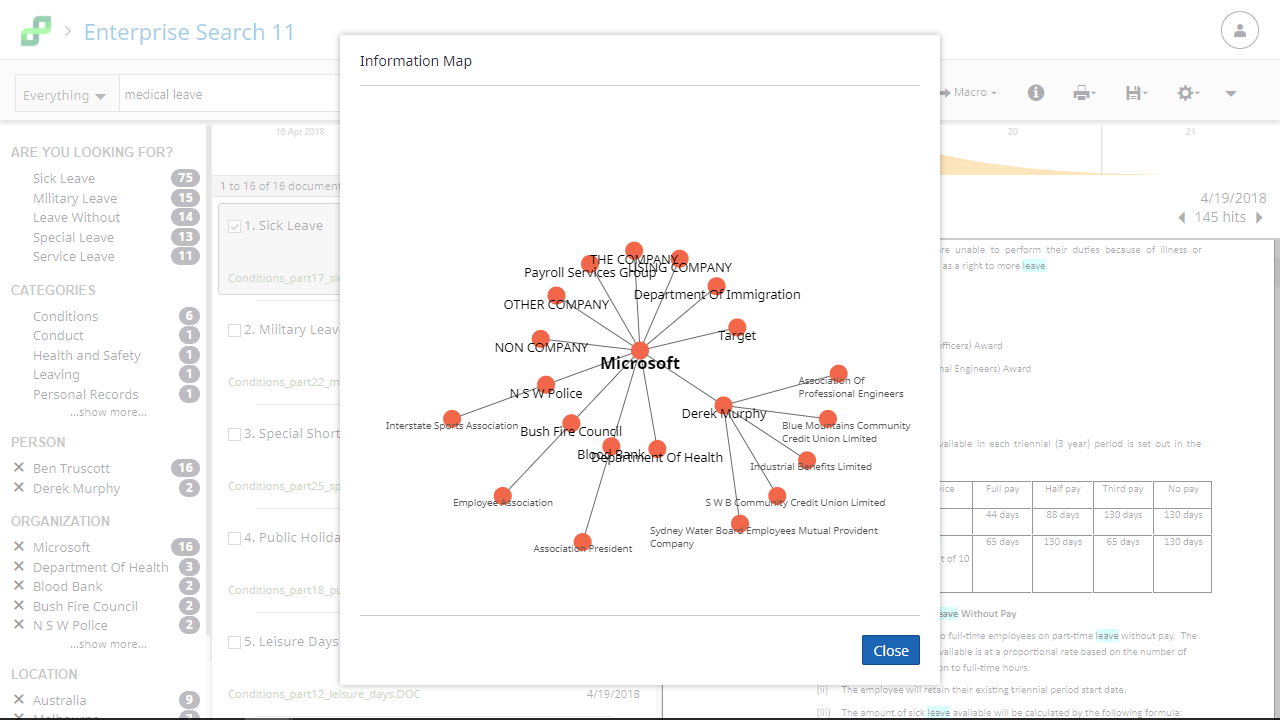This screenshot has height=720, width=1280.
Task: Expand the rightmost toolbar dropdown arrow
Action: click(x=1231, y=94)
